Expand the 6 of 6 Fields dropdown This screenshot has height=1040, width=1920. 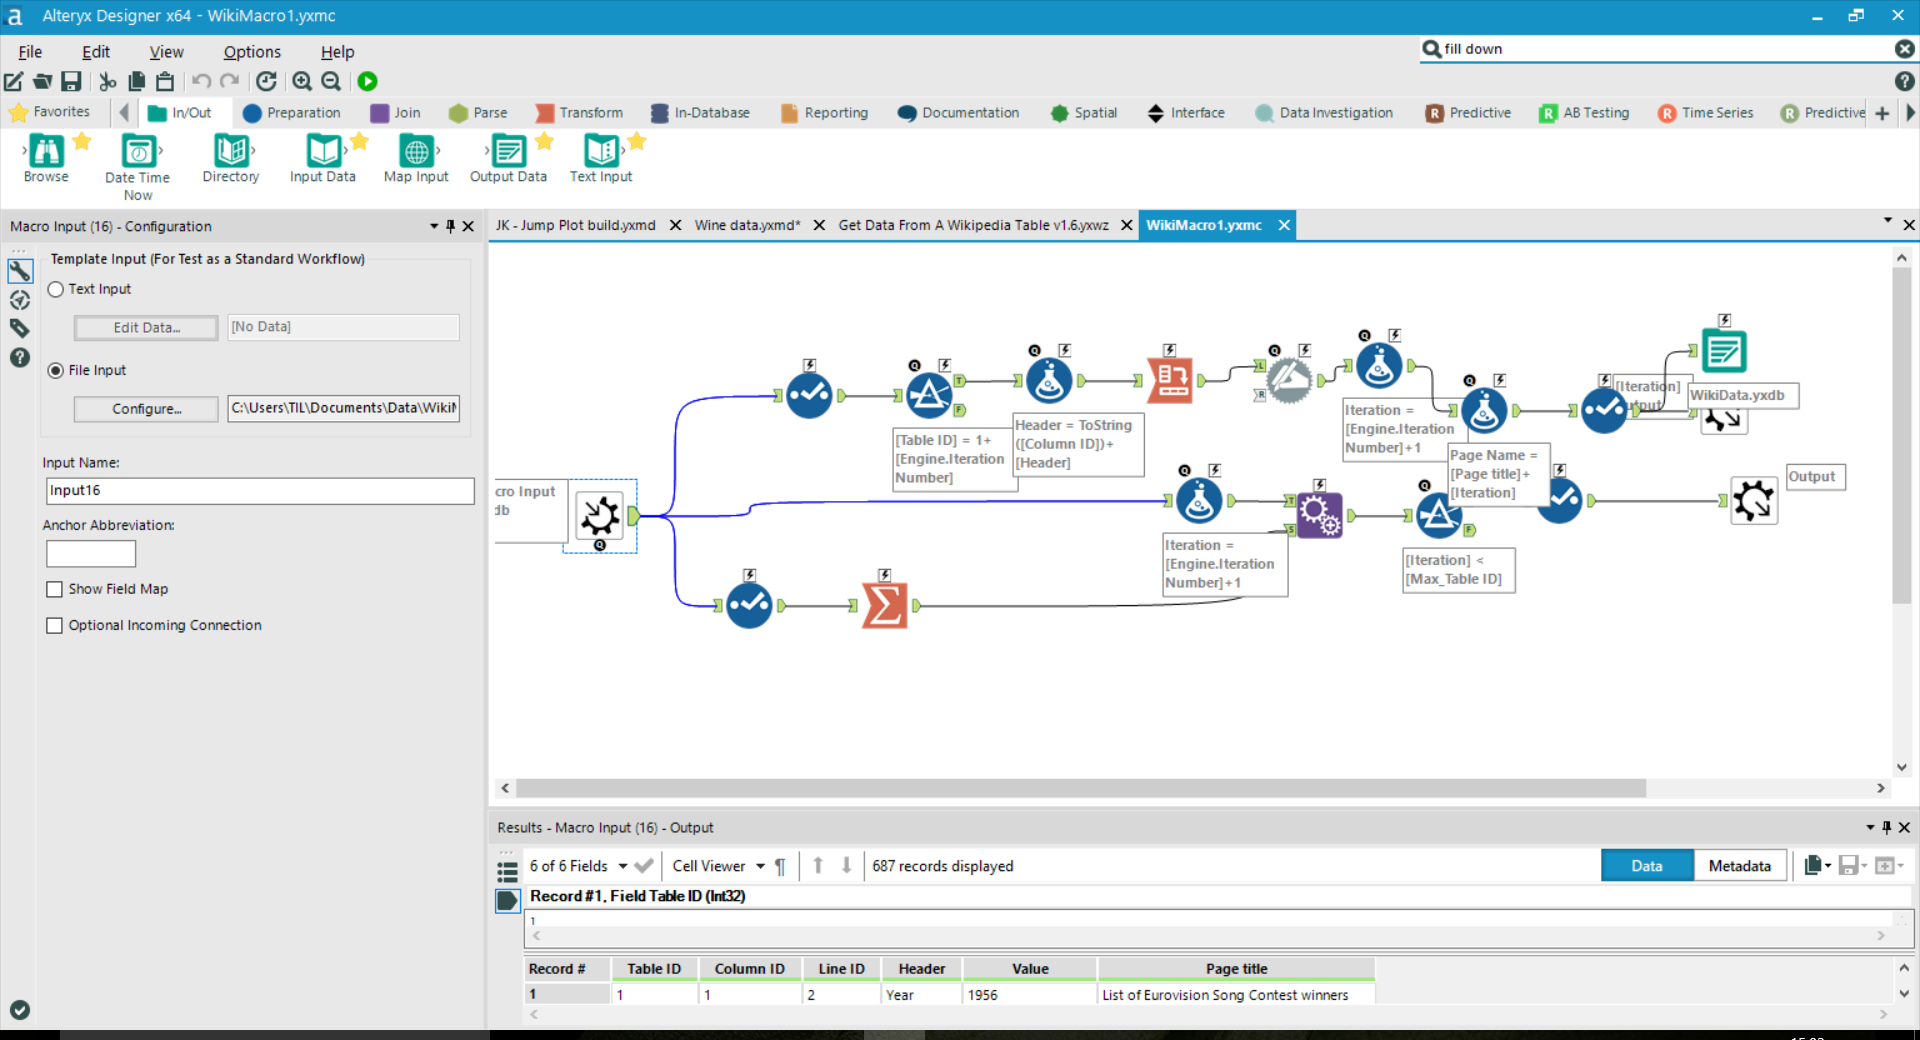[623, 866]
